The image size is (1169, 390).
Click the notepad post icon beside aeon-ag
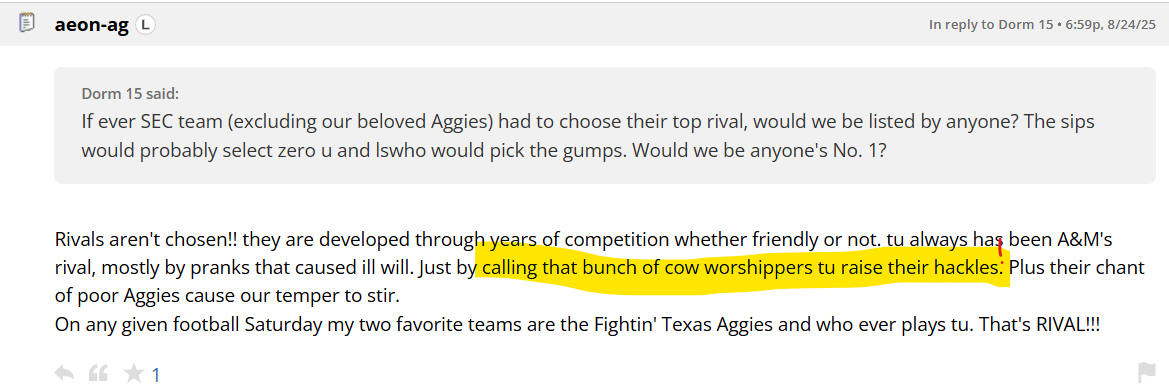[x=26, y=23]
